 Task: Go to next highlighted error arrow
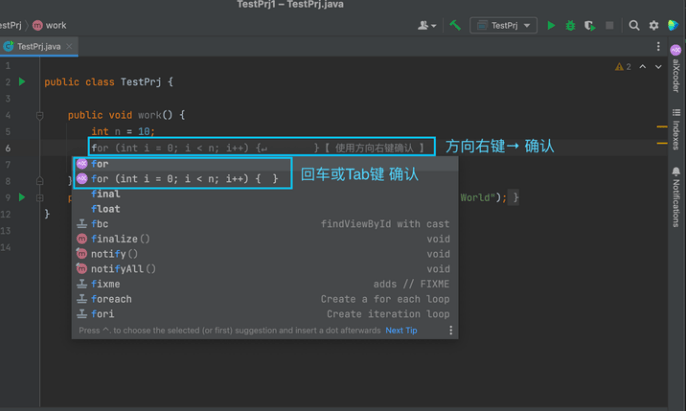[658, 67]
